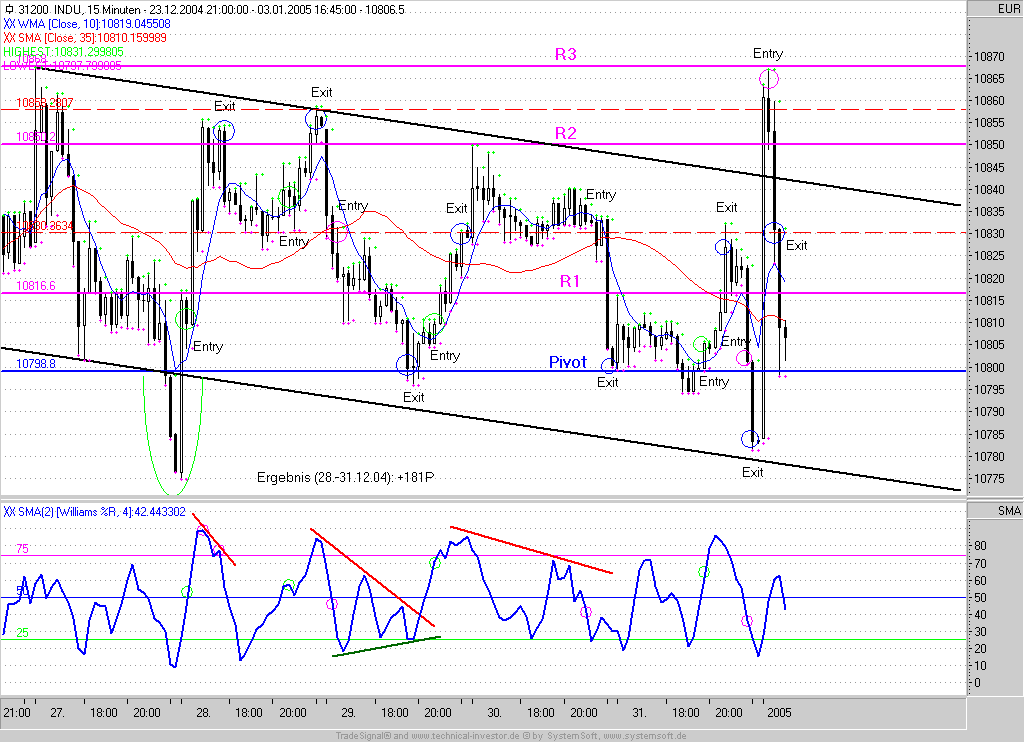Click the Entry label above the R3 peak
Viewport: 1024px width, 742px height.
point(767,54)
